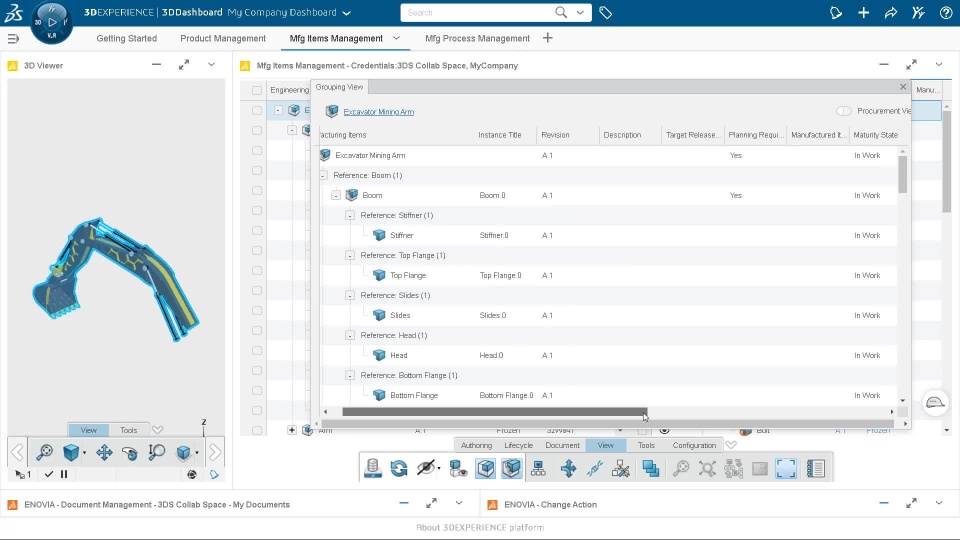Click the notebook list icon at toolbar end

[x=816, y=468]
